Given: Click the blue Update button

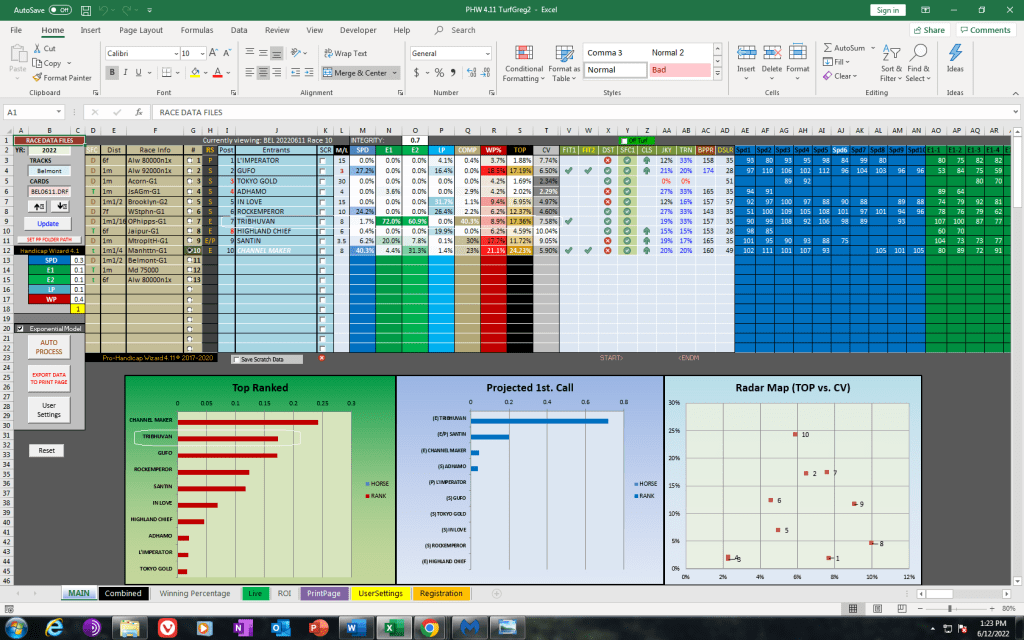Looking at the screenshot, I should (47, 223).
